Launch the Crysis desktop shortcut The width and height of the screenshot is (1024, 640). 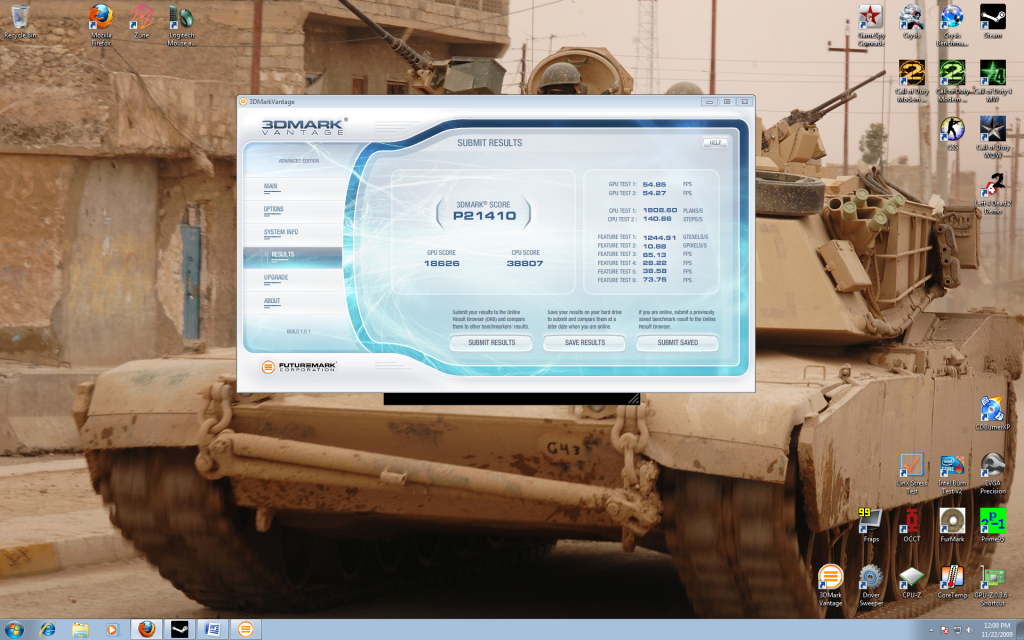tap(911, 22)
